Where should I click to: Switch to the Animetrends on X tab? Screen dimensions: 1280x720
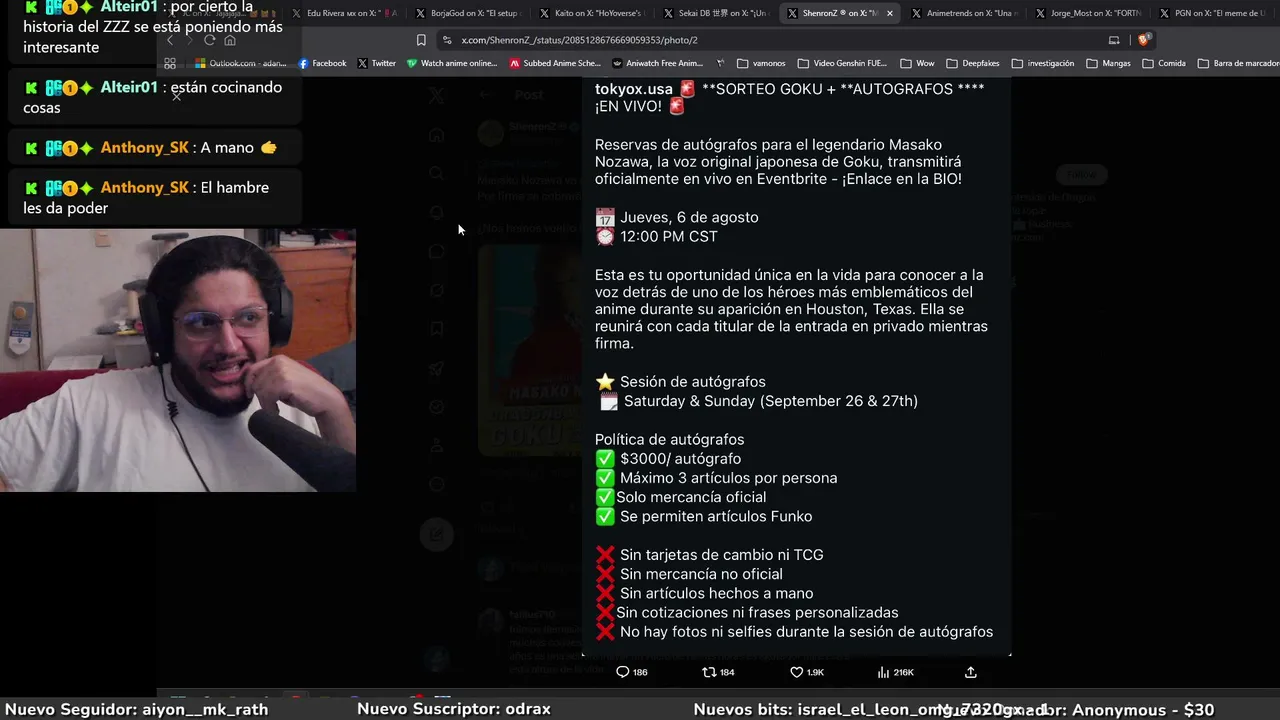point(964,14)
